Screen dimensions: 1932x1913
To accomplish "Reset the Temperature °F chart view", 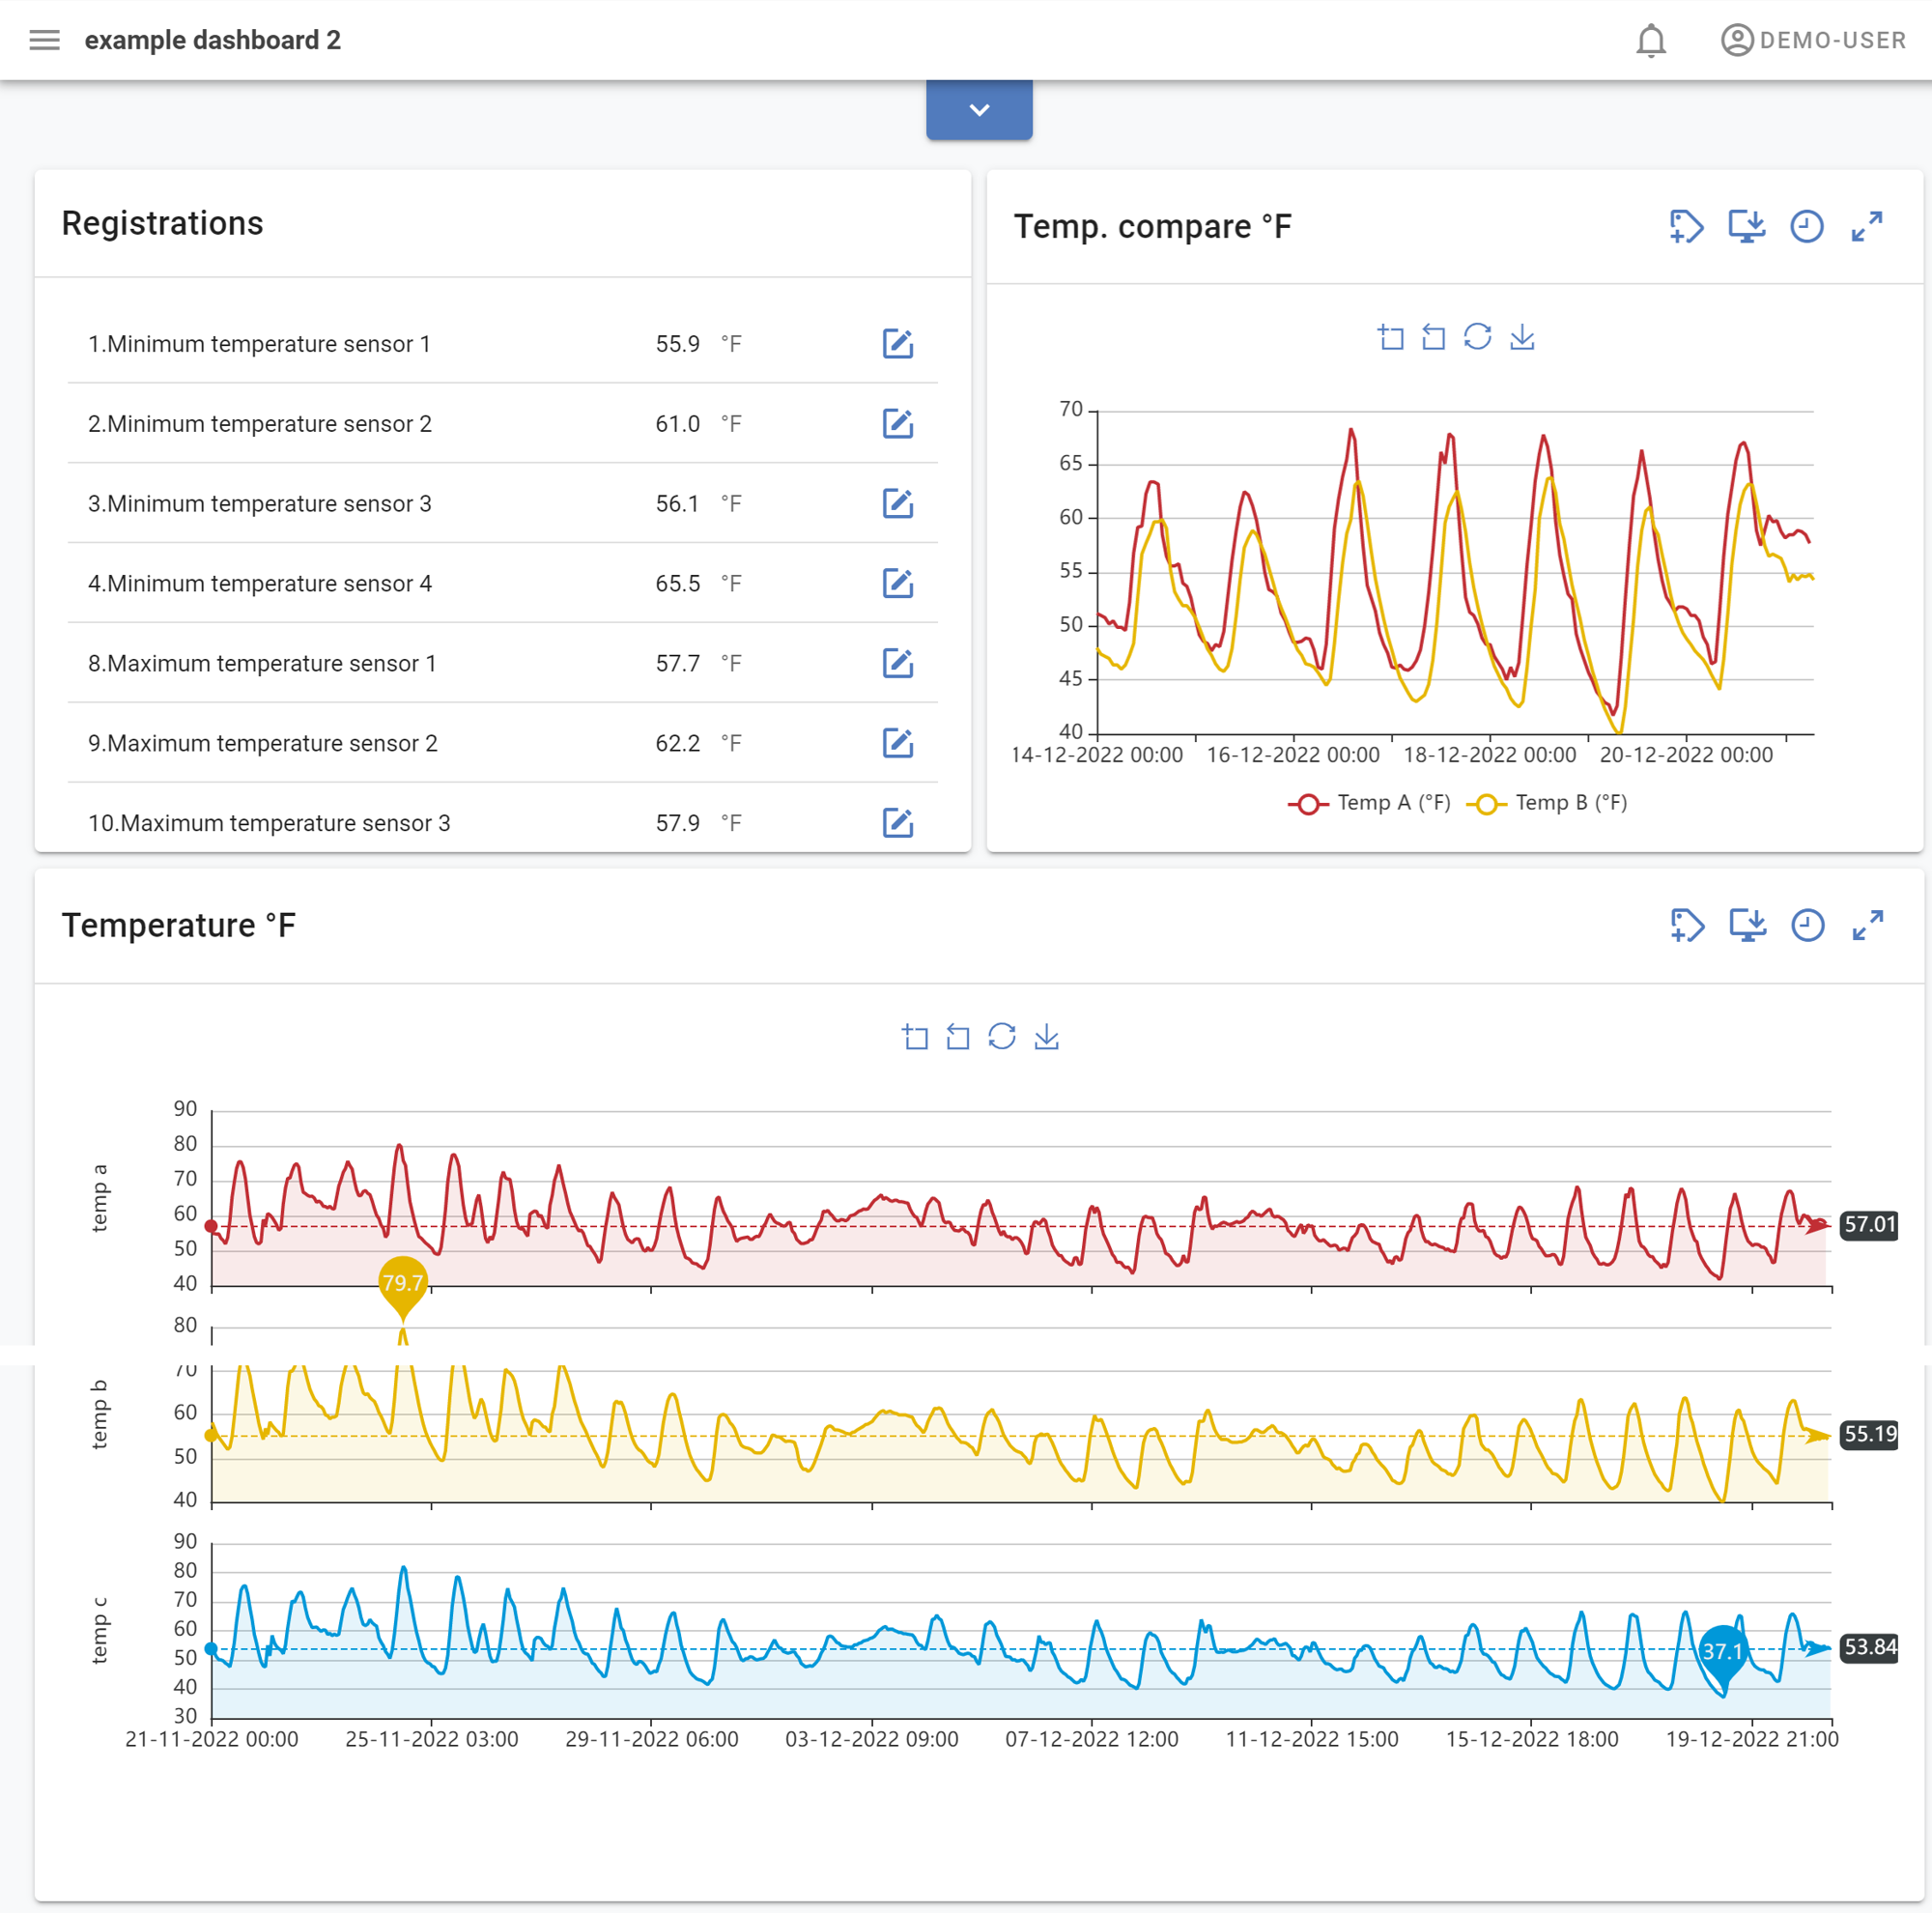I will coord(1002,1037).
